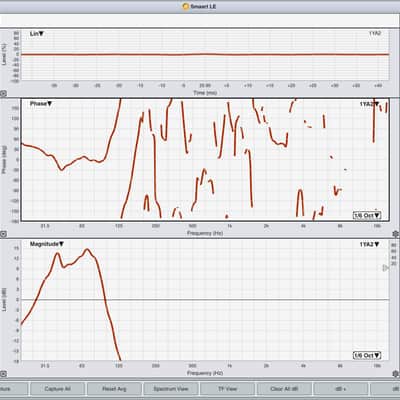Open magnitude plot settings gear
Image resolution: width=400 pixels, height=400 pixels.
[x=396, y=374]
